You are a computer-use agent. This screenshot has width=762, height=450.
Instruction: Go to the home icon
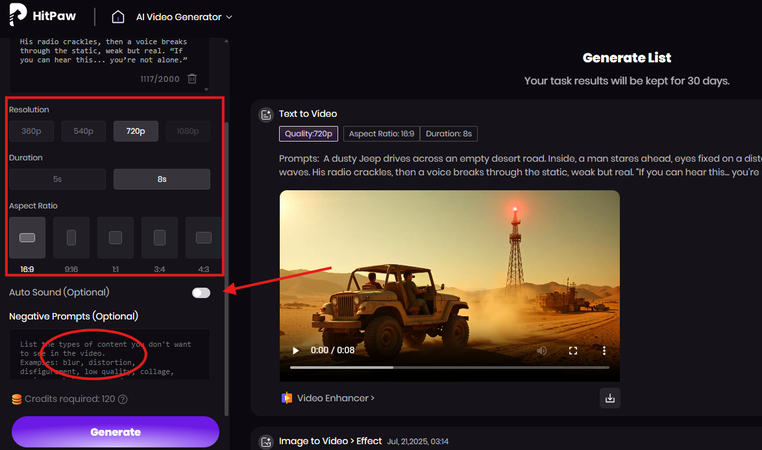(118, 17)
